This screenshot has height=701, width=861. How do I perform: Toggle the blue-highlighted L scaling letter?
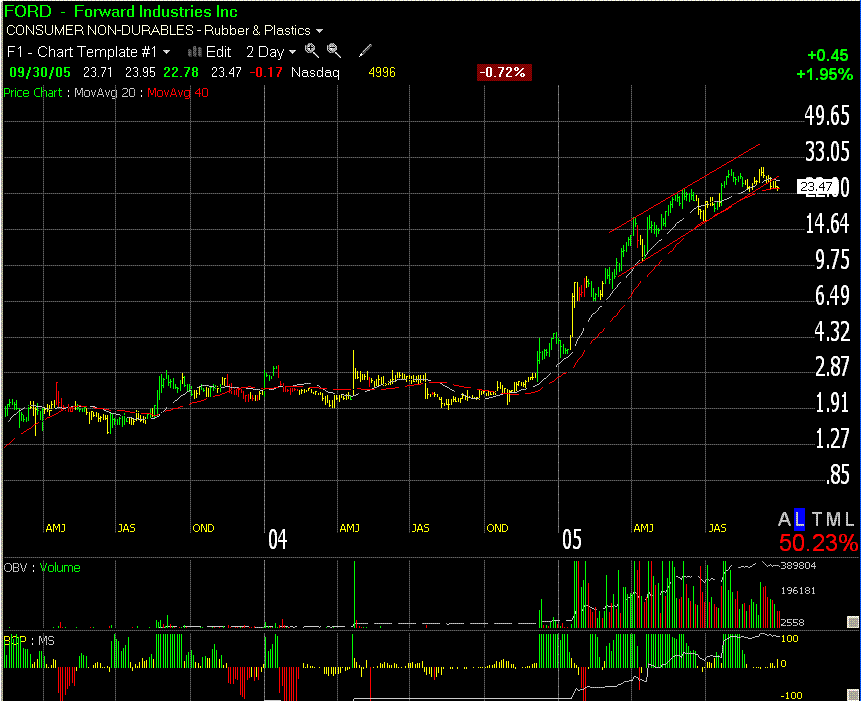tap(800, 519)
